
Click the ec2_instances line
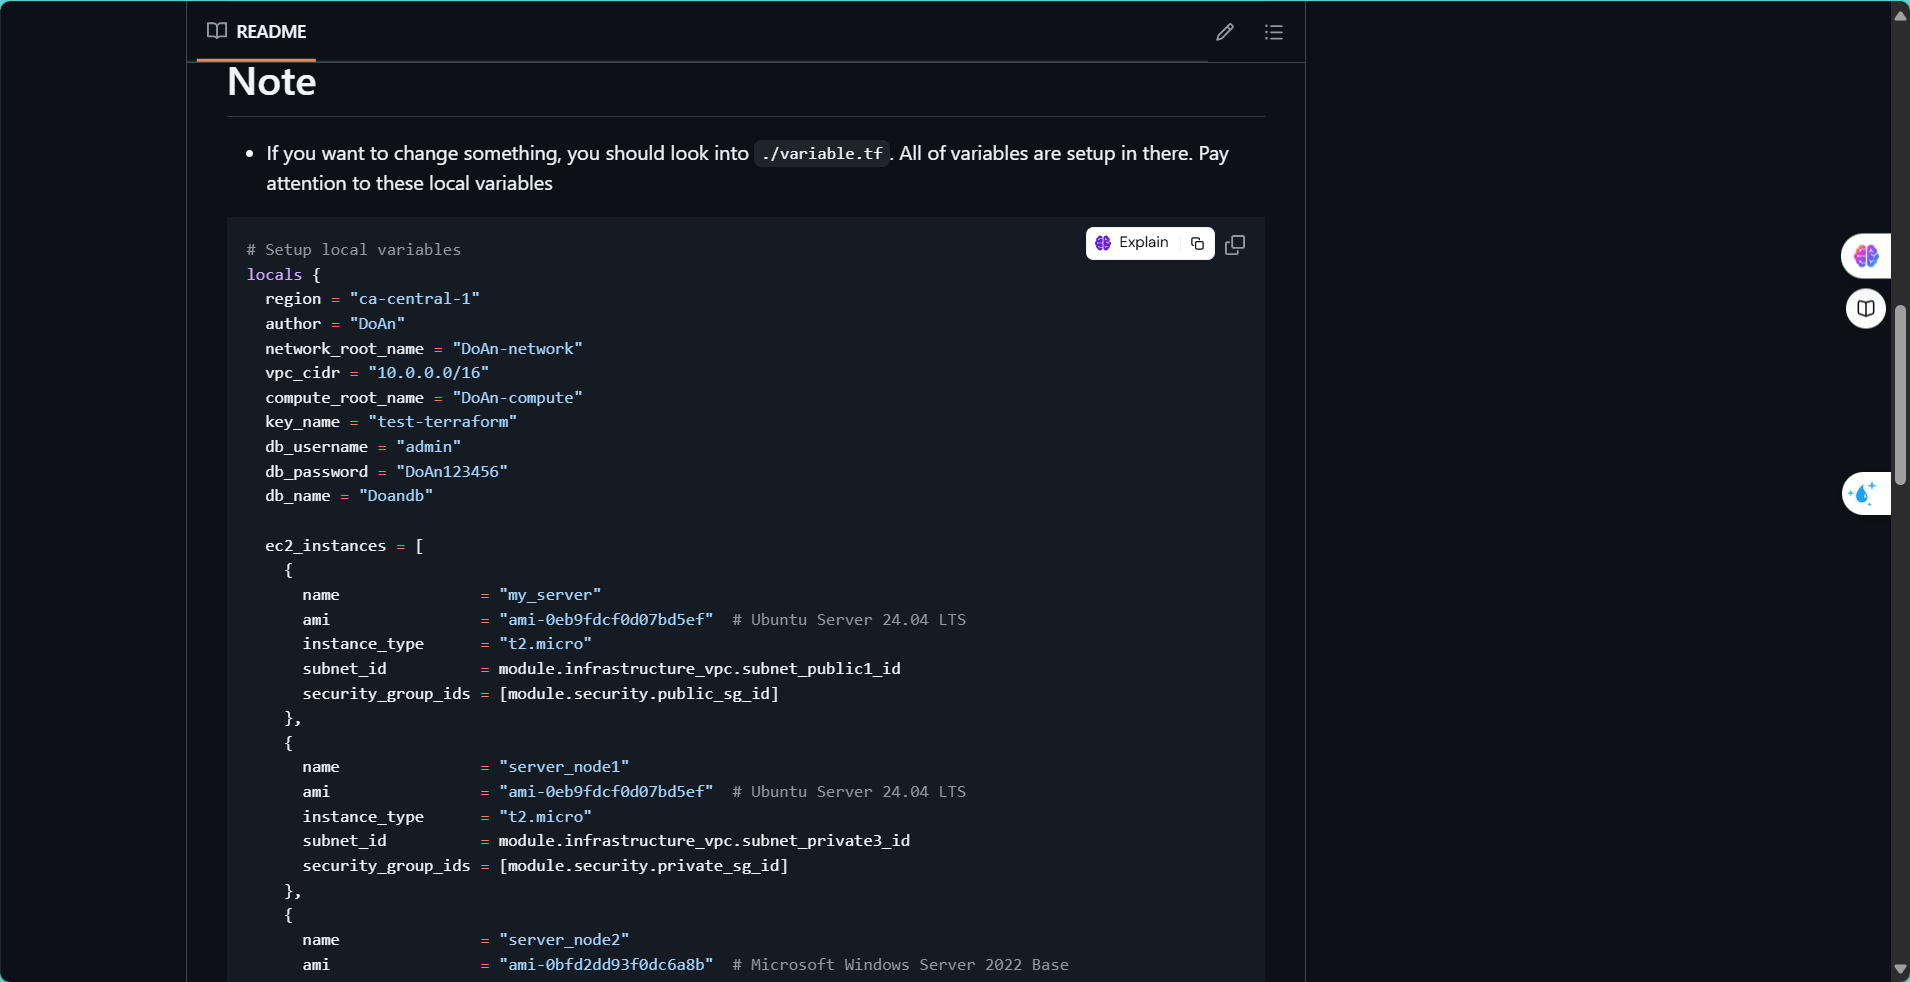344,545
